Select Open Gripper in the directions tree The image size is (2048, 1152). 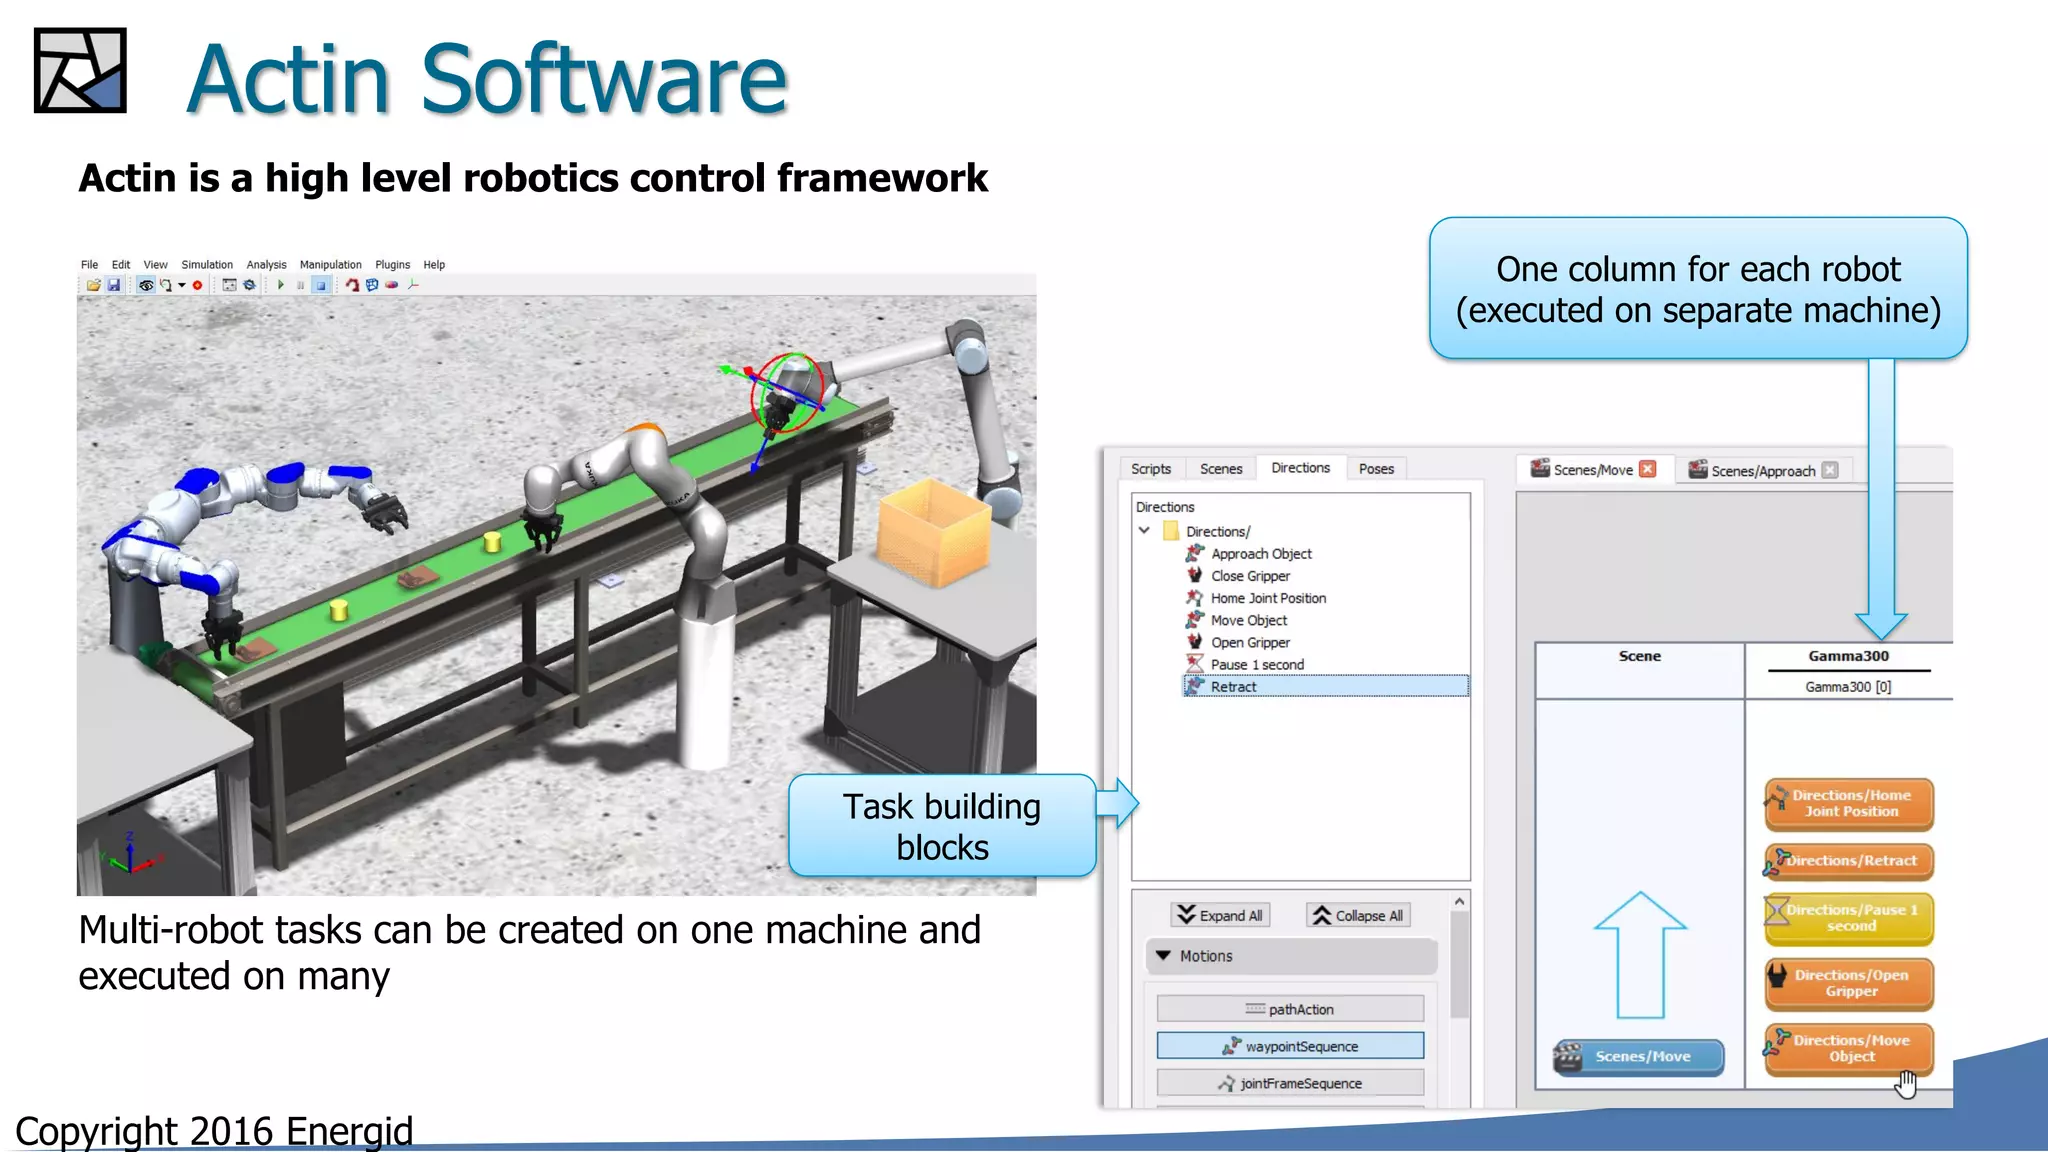(x=1238, y=642)
